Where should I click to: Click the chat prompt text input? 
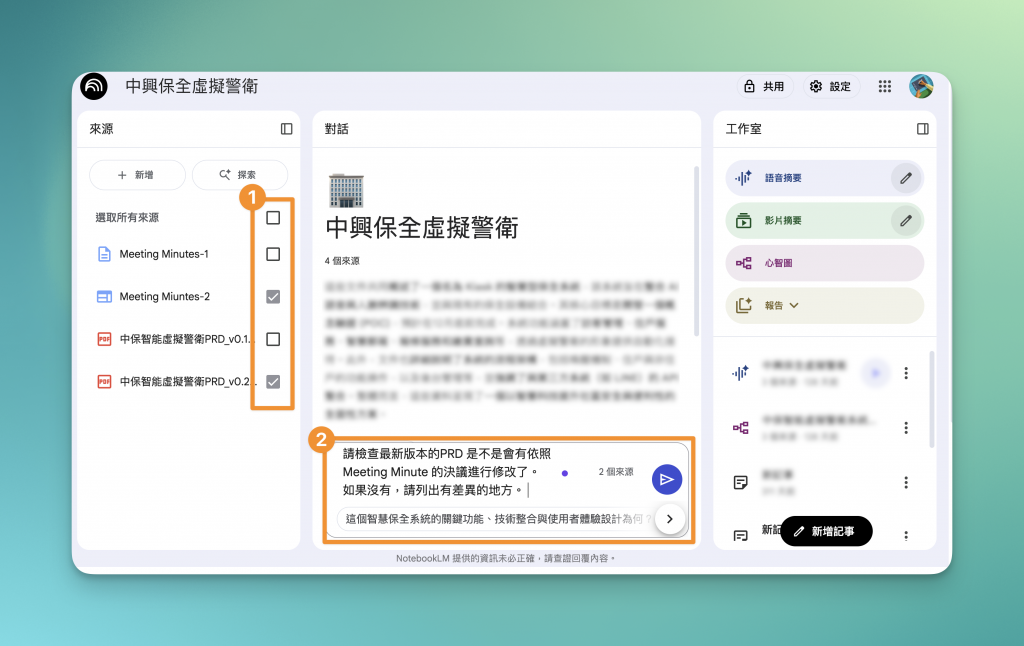pyautogui.click(x=447, y=472)
